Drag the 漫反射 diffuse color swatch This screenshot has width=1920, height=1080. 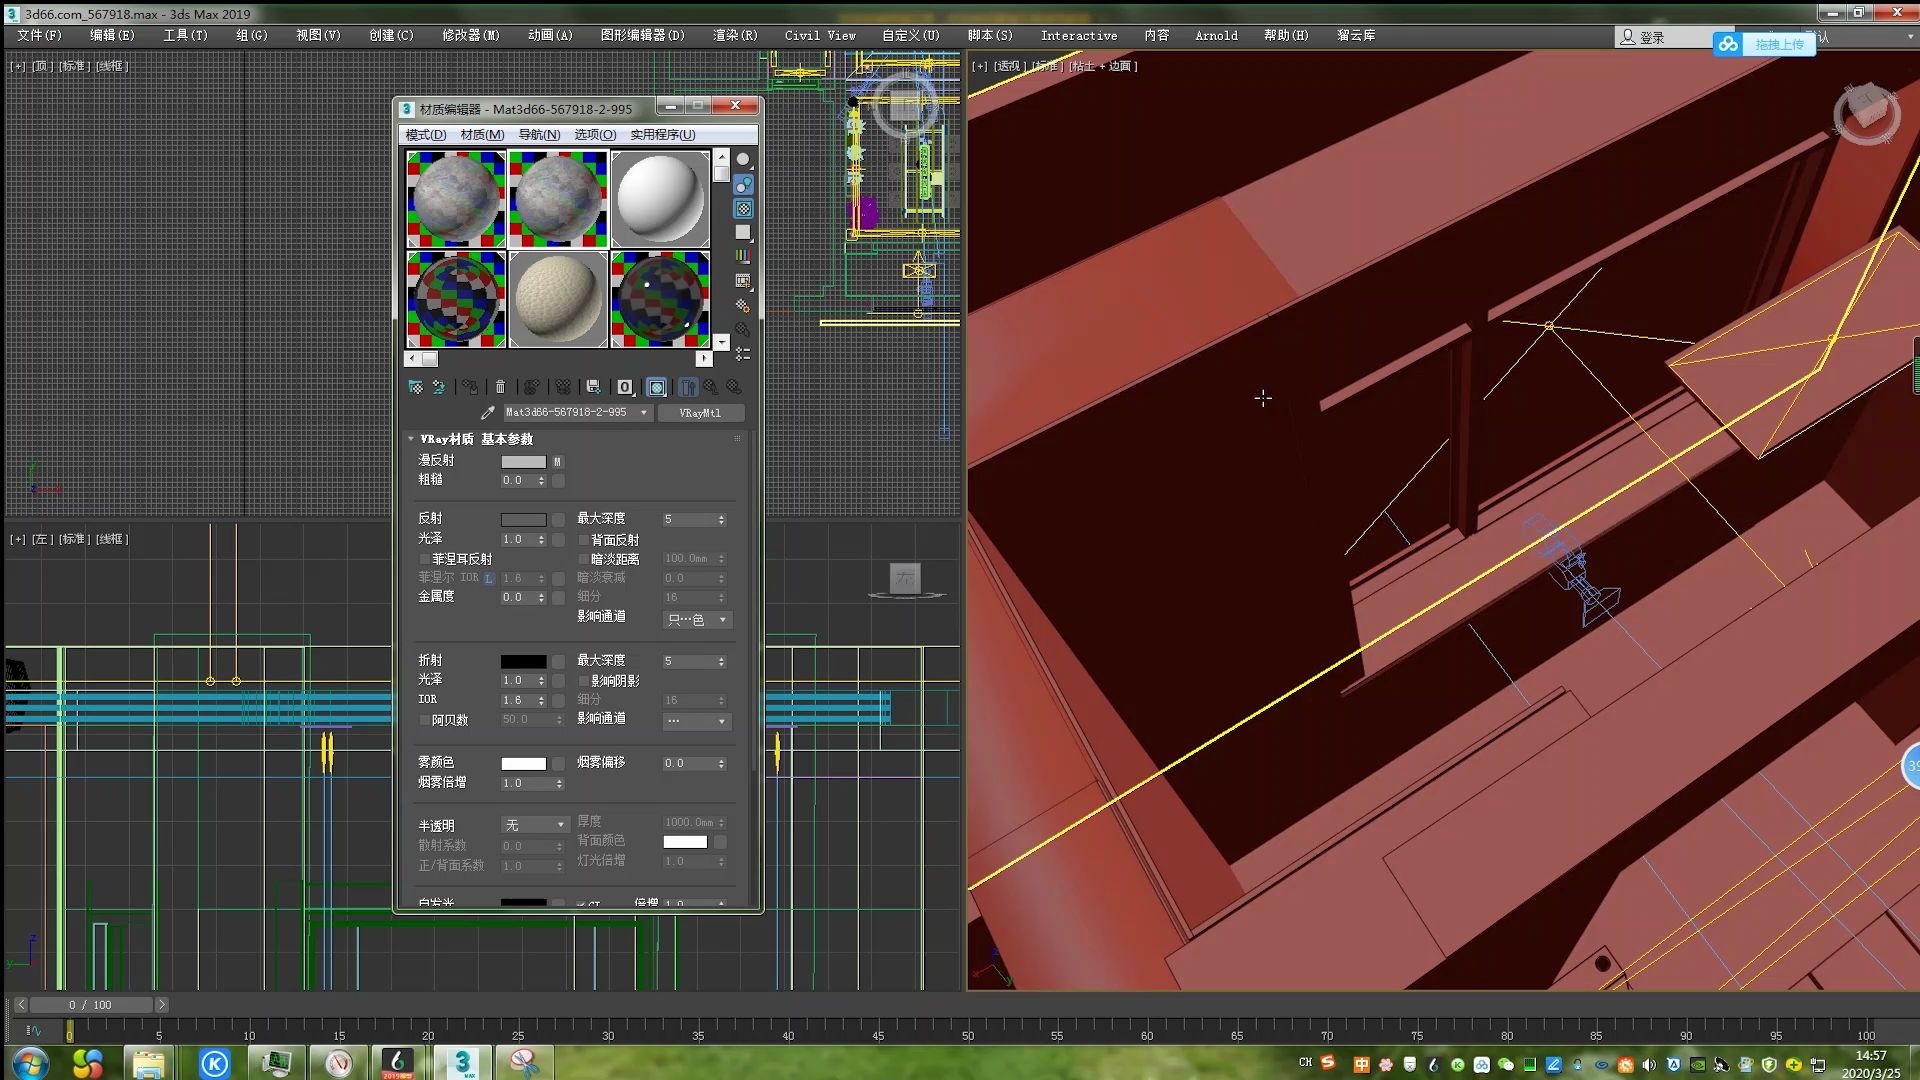point(524,460)
